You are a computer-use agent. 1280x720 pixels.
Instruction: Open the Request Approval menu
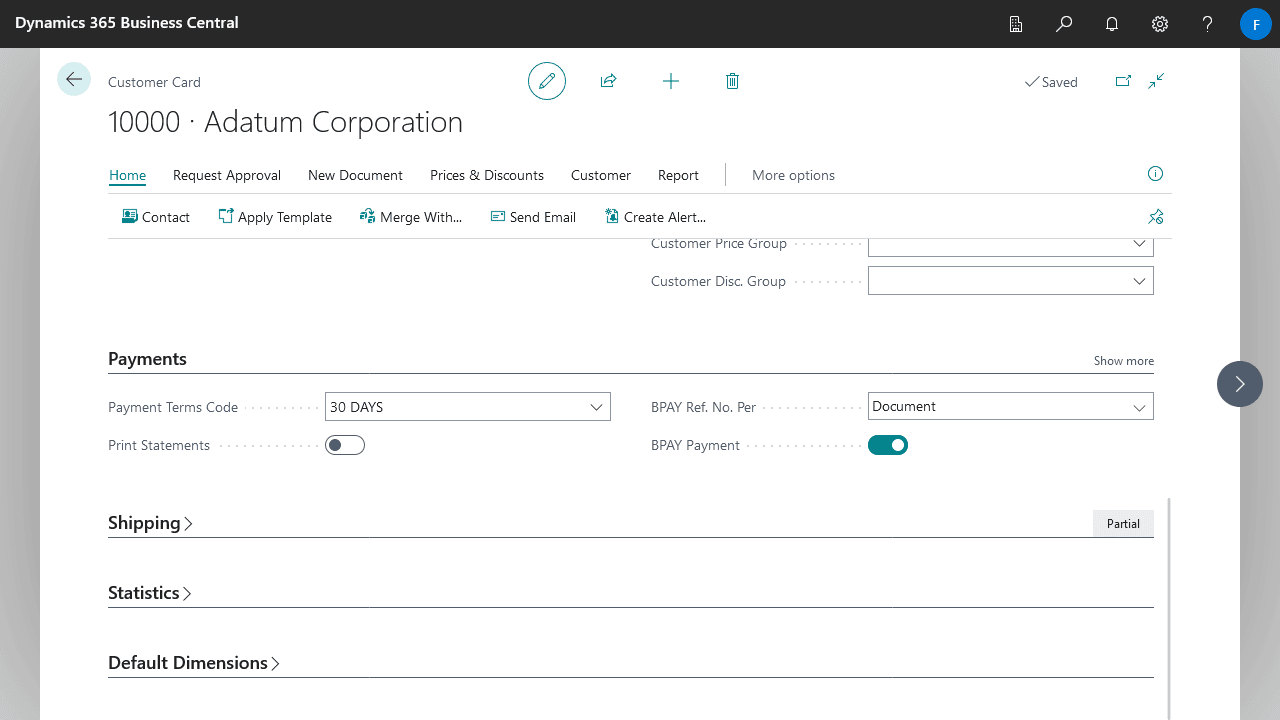pyautogui.click(x=227, y=175)
